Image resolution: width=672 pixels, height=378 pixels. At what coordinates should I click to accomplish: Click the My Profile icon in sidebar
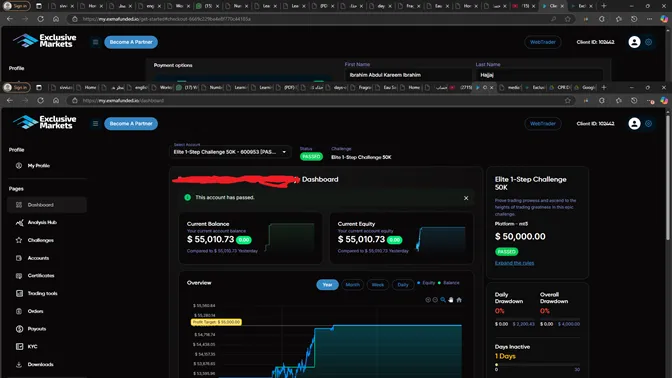19,165
